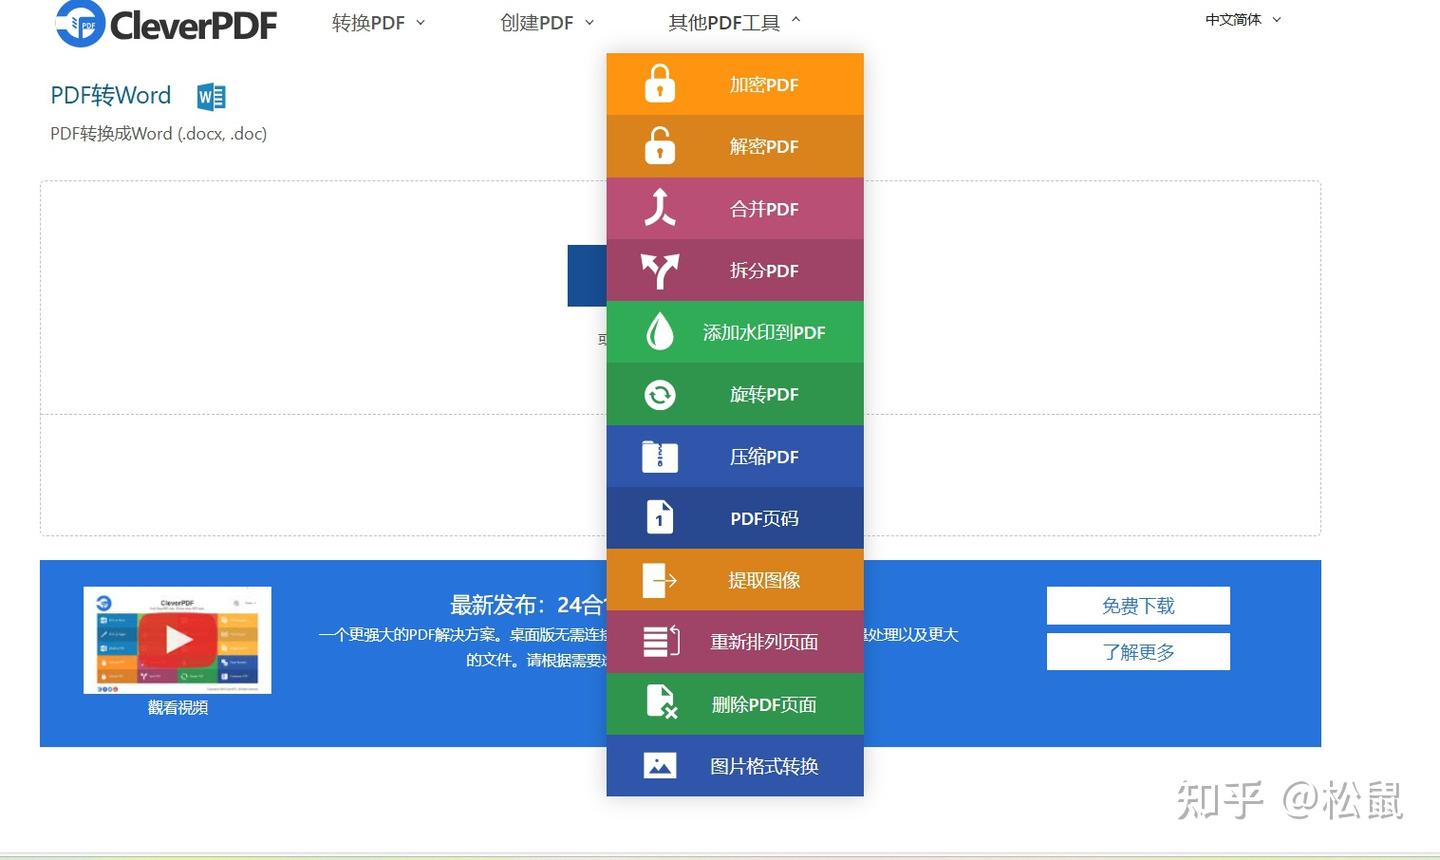Viewport: 1440px width, 860px height.
Task: Click the picture icon for 图片格式转换
Action: point(660,766)
